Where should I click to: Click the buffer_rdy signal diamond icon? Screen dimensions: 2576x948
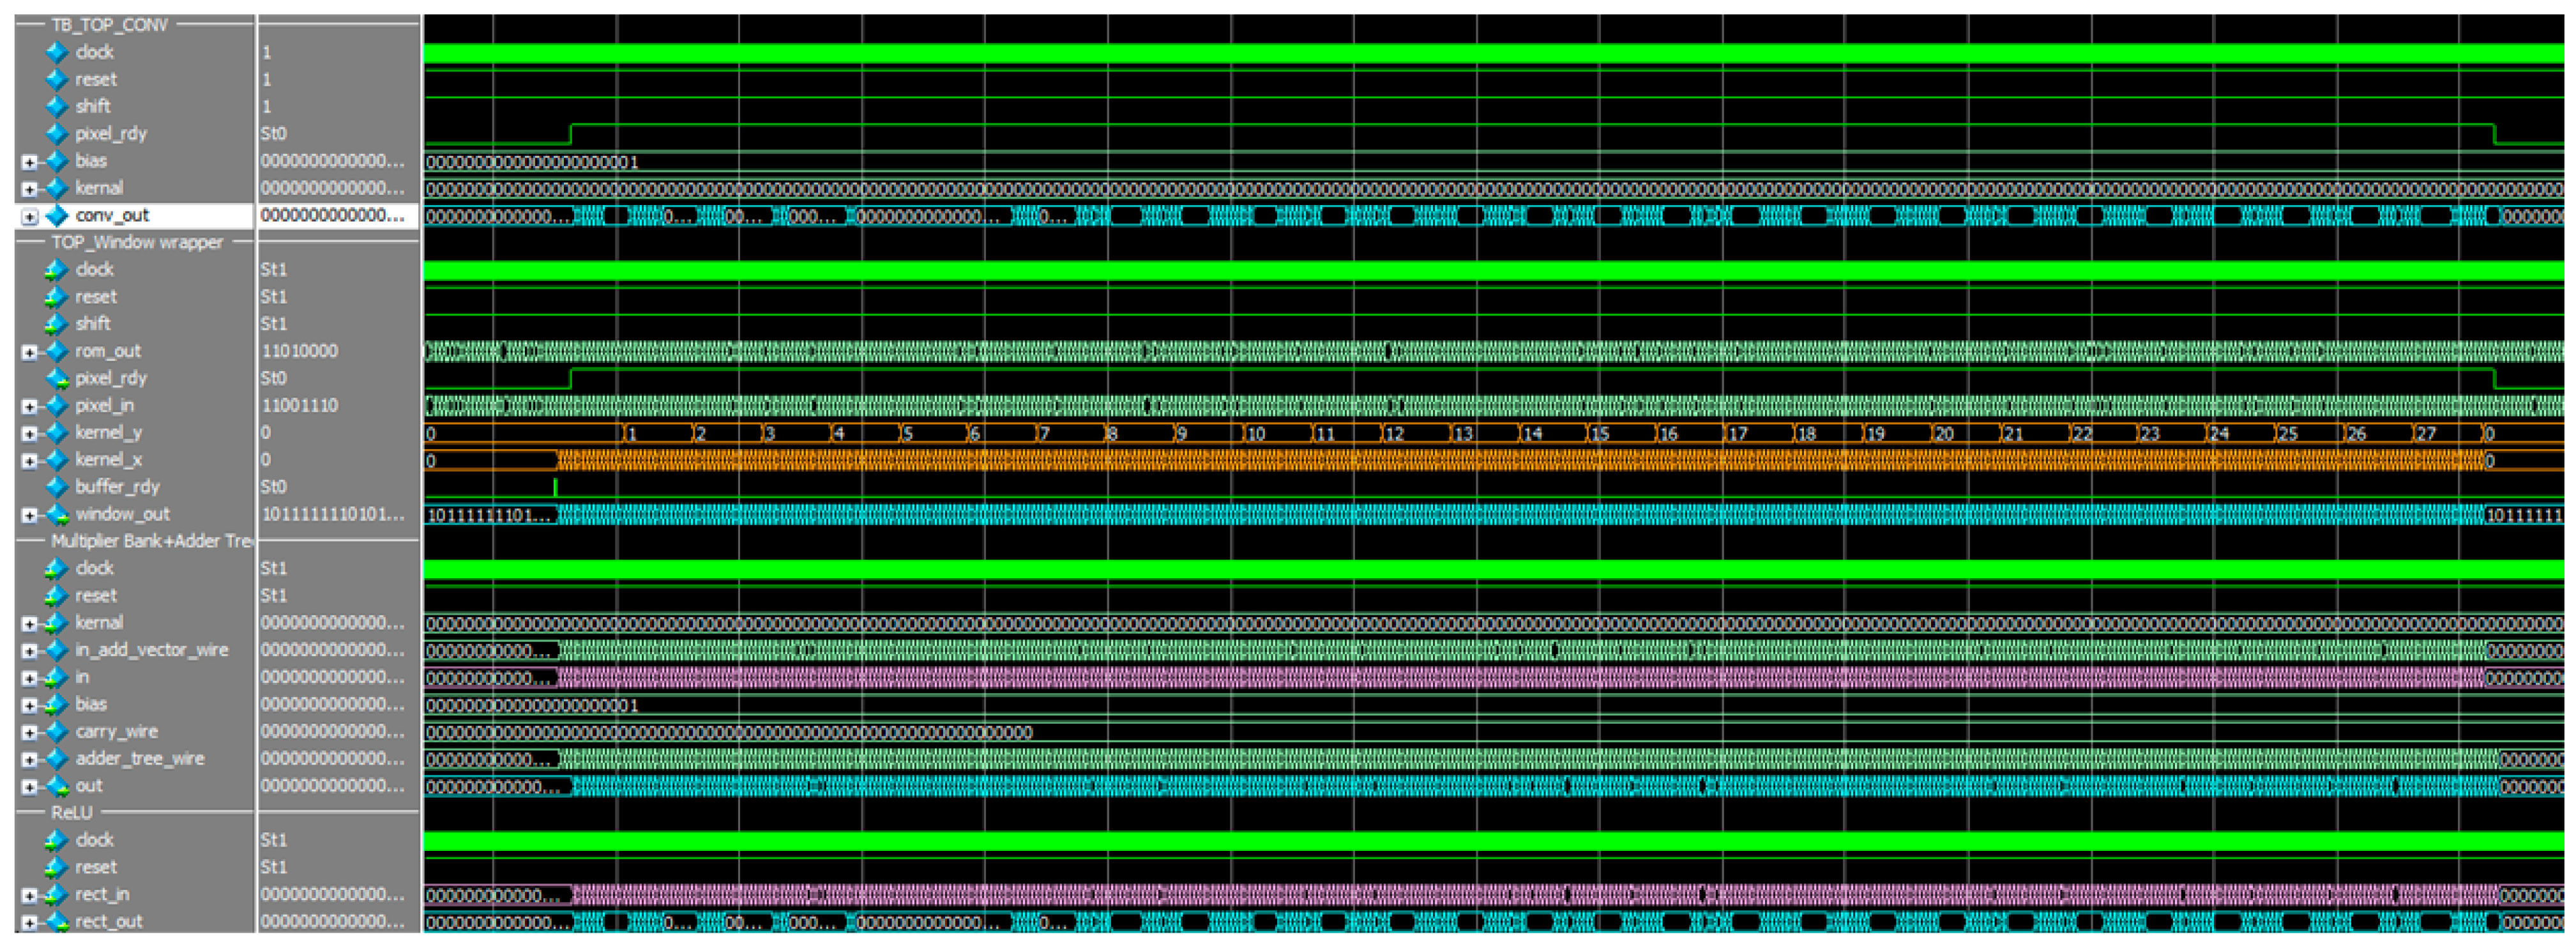57,487
